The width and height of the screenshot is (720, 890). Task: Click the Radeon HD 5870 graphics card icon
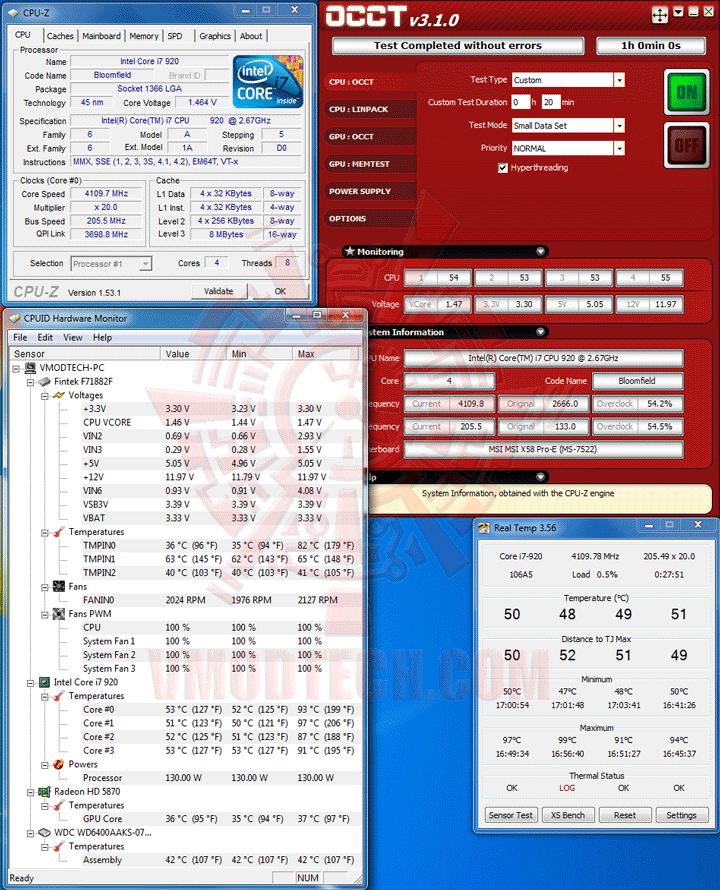point(44,791)
